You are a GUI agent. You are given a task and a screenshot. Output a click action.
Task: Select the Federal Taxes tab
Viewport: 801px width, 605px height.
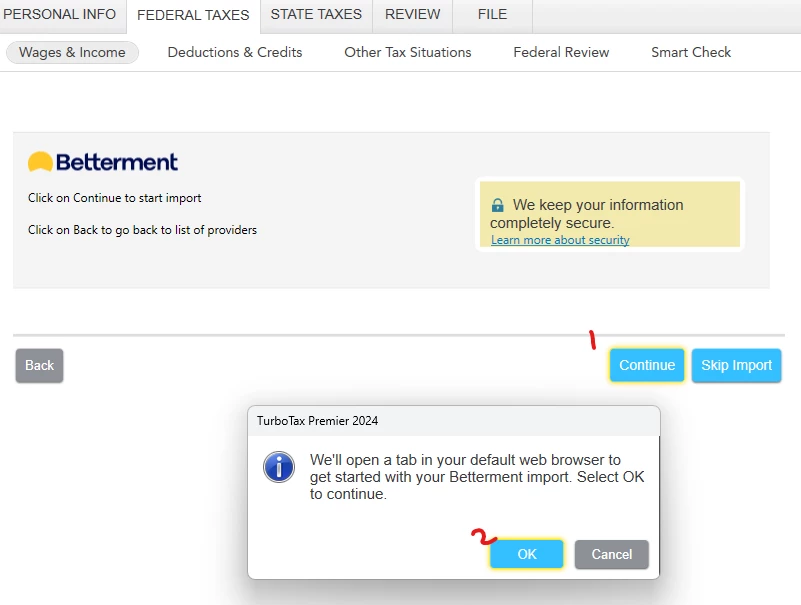193,15
